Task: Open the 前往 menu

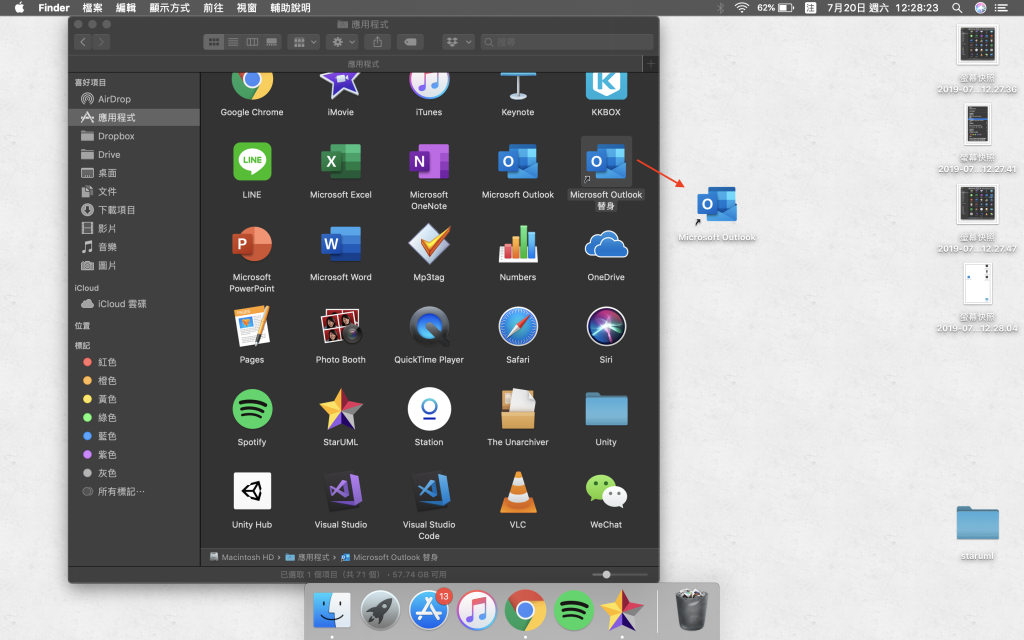Action: click(213, 8)
